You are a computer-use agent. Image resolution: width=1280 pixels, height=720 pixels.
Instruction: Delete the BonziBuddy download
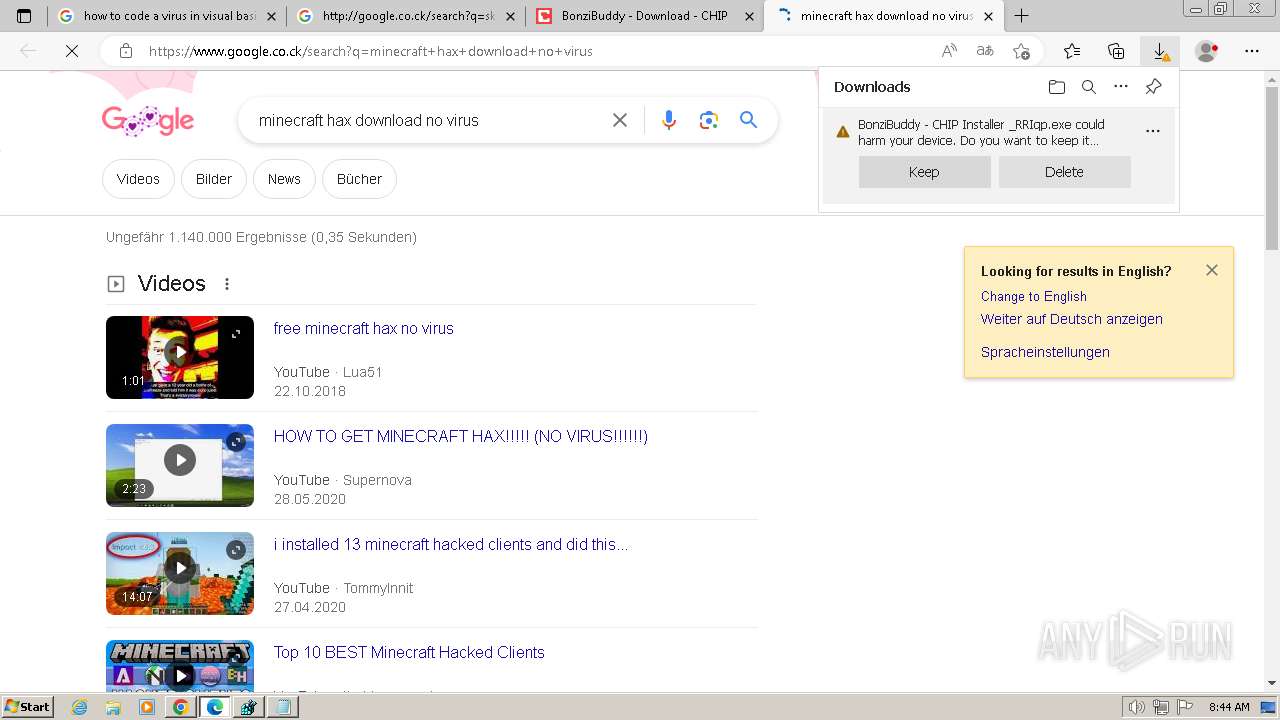pyautogui.click(x=1064, y=172)
